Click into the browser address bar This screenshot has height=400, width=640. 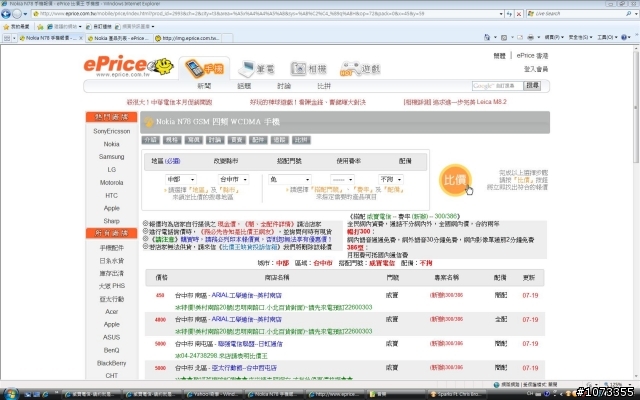point(267,14)
